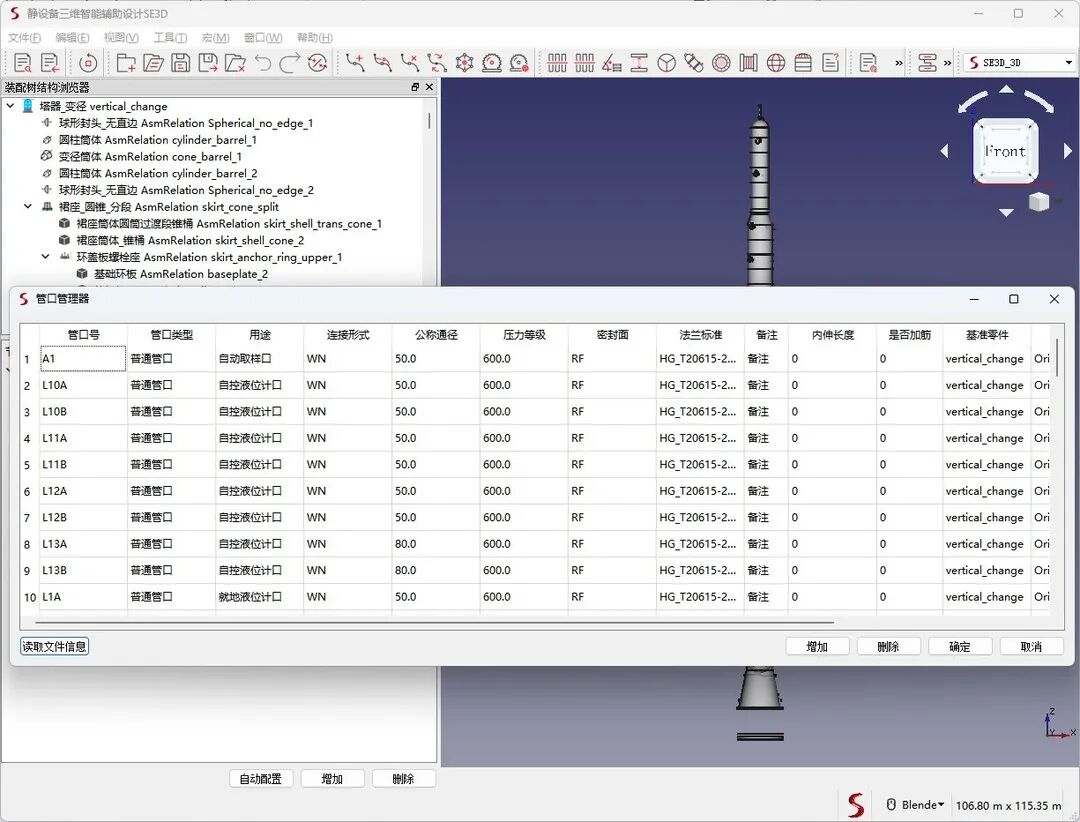Image resolution: width=1080 pixels, height=822 pixels.
Task: Expand the toolbar overflow before flowchart icon
Action: 898,63
